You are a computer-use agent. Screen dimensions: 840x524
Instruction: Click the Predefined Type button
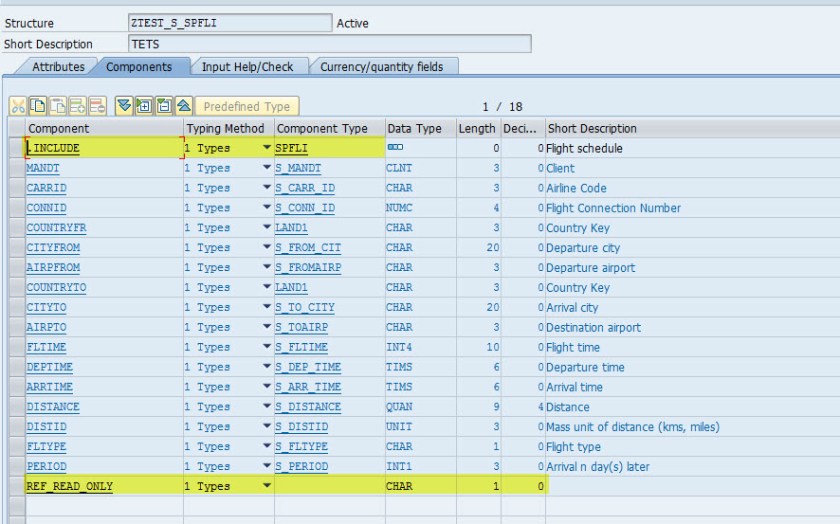coord(246,106)
